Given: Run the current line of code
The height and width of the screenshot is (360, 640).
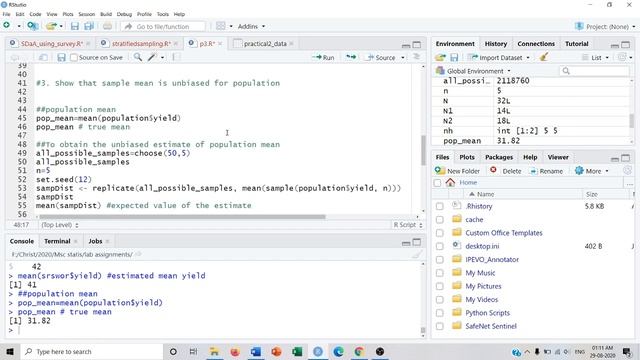Looking at the screenshot, I should (323, 58).
